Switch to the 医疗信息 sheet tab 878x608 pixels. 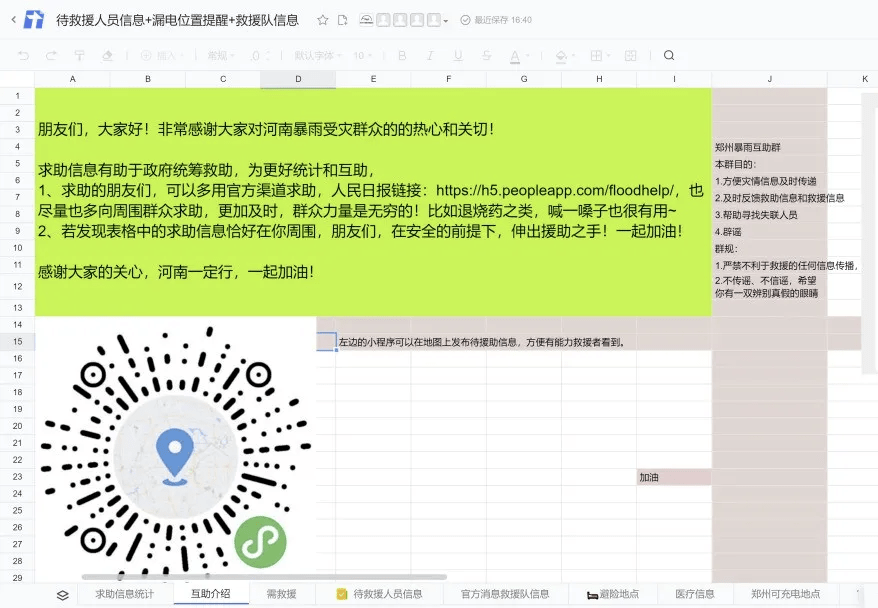pyautogui.click(x=694, y=594)
